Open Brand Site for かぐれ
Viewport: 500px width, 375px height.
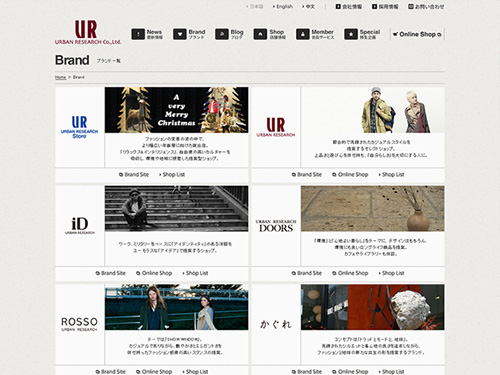[307, 371]
